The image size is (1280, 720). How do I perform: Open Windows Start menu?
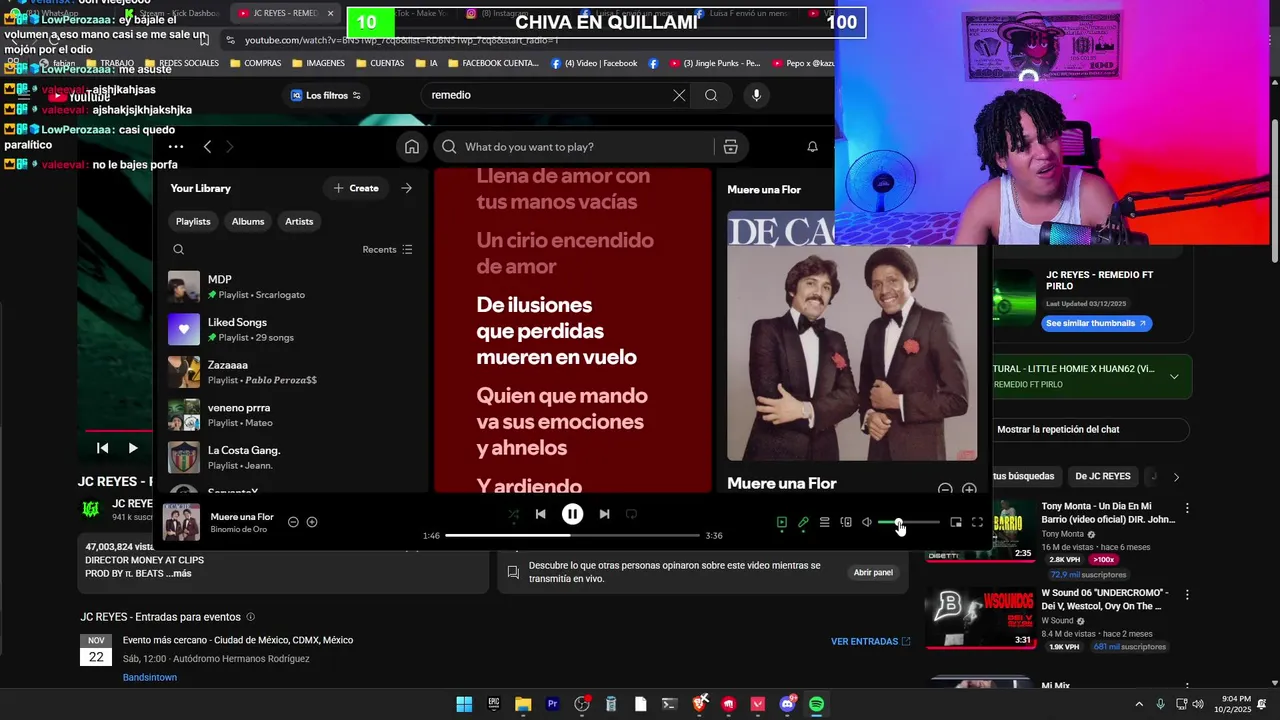[464, 704]
